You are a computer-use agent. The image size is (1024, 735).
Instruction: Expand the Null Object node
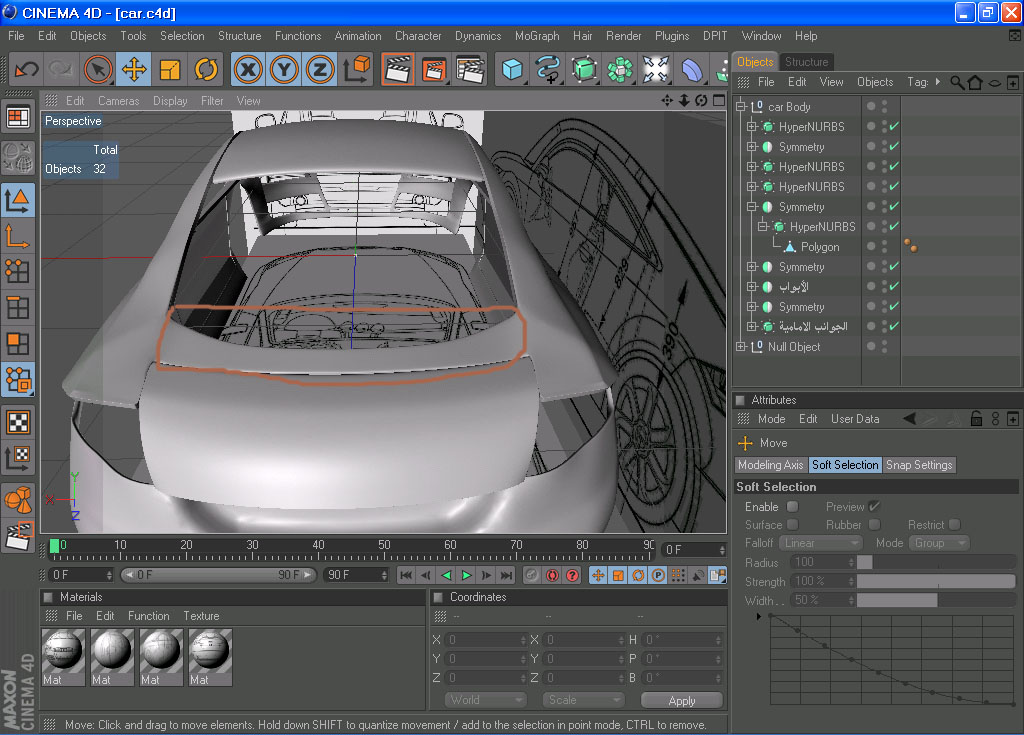[x=741, y=346]
